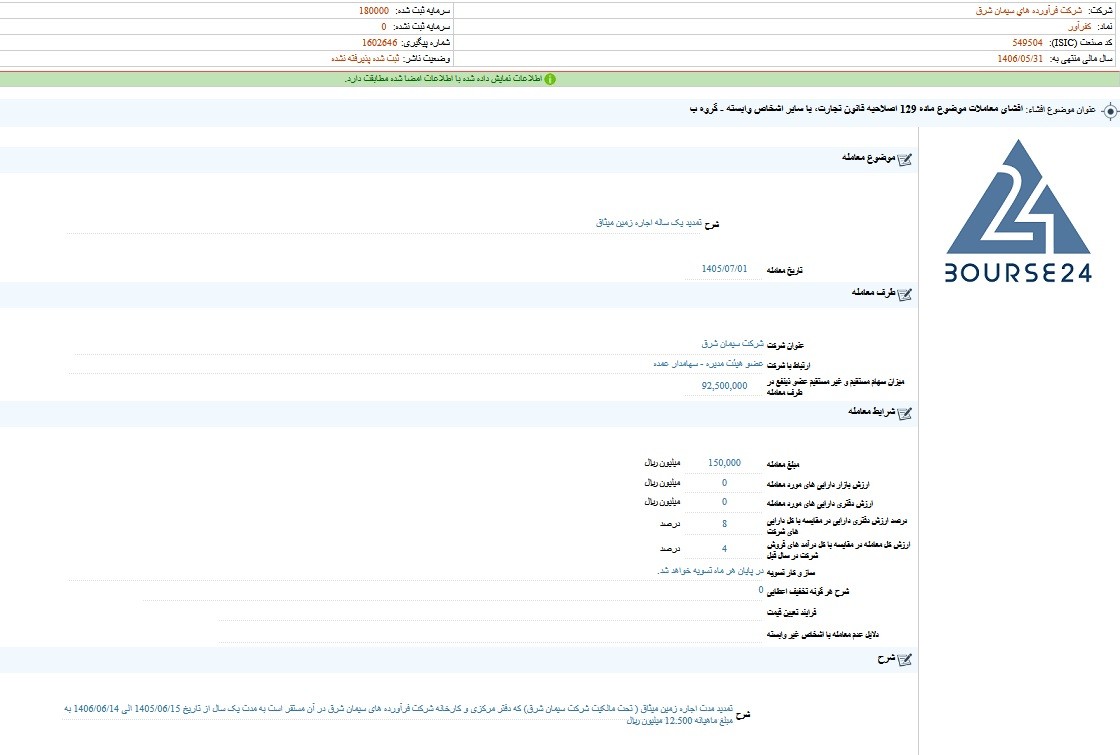Image resolution: width=1120 pixels, height=755 pixels.
Task: Select the book value of assets figure 0
Action: pos(724,502)
